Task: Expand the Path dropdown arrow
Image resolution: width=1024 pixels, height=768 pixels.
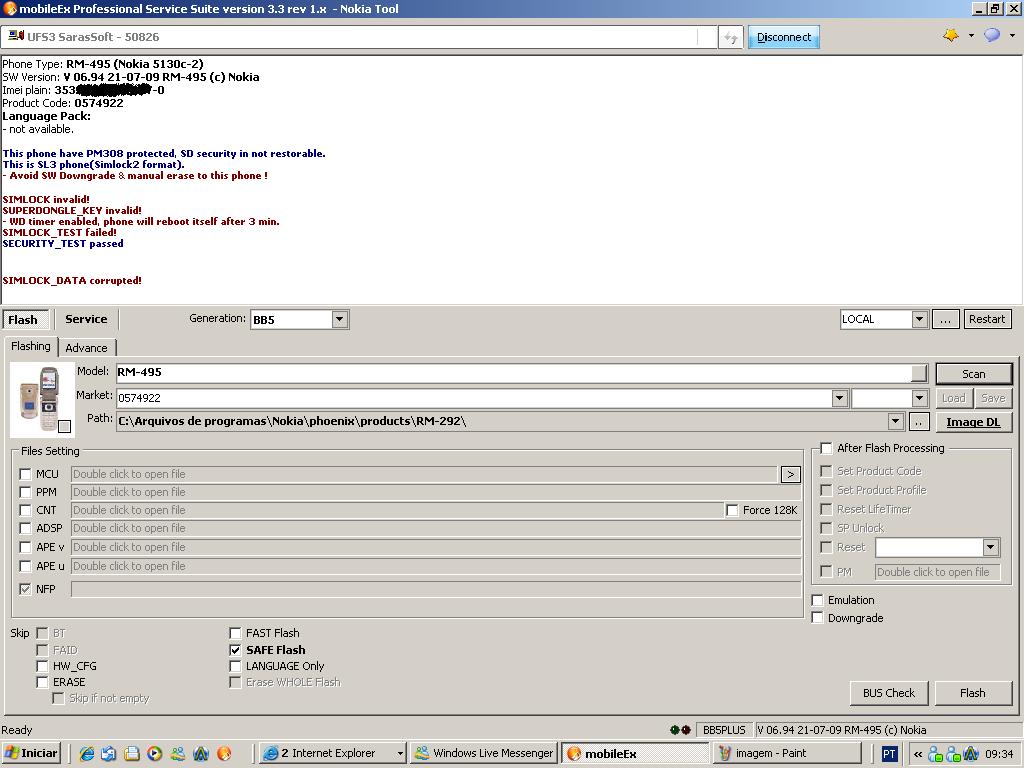Action: tap(896, 421)
